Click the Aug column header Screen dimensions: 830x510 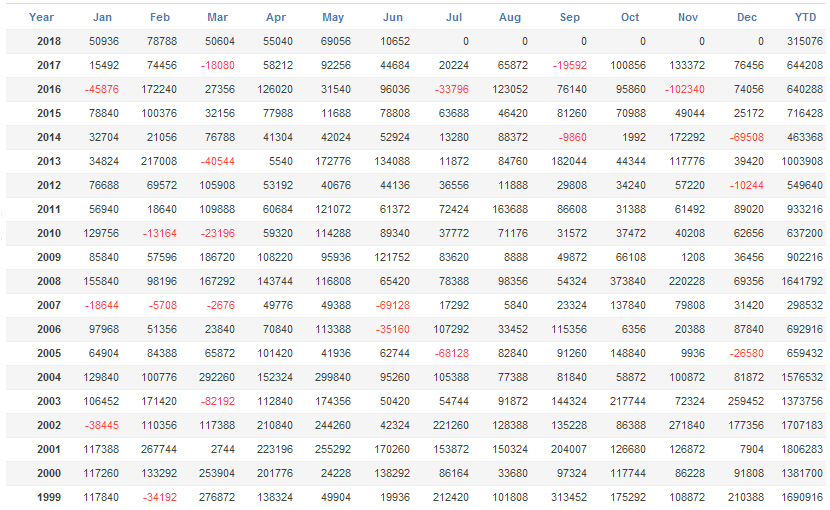[510, 17]
